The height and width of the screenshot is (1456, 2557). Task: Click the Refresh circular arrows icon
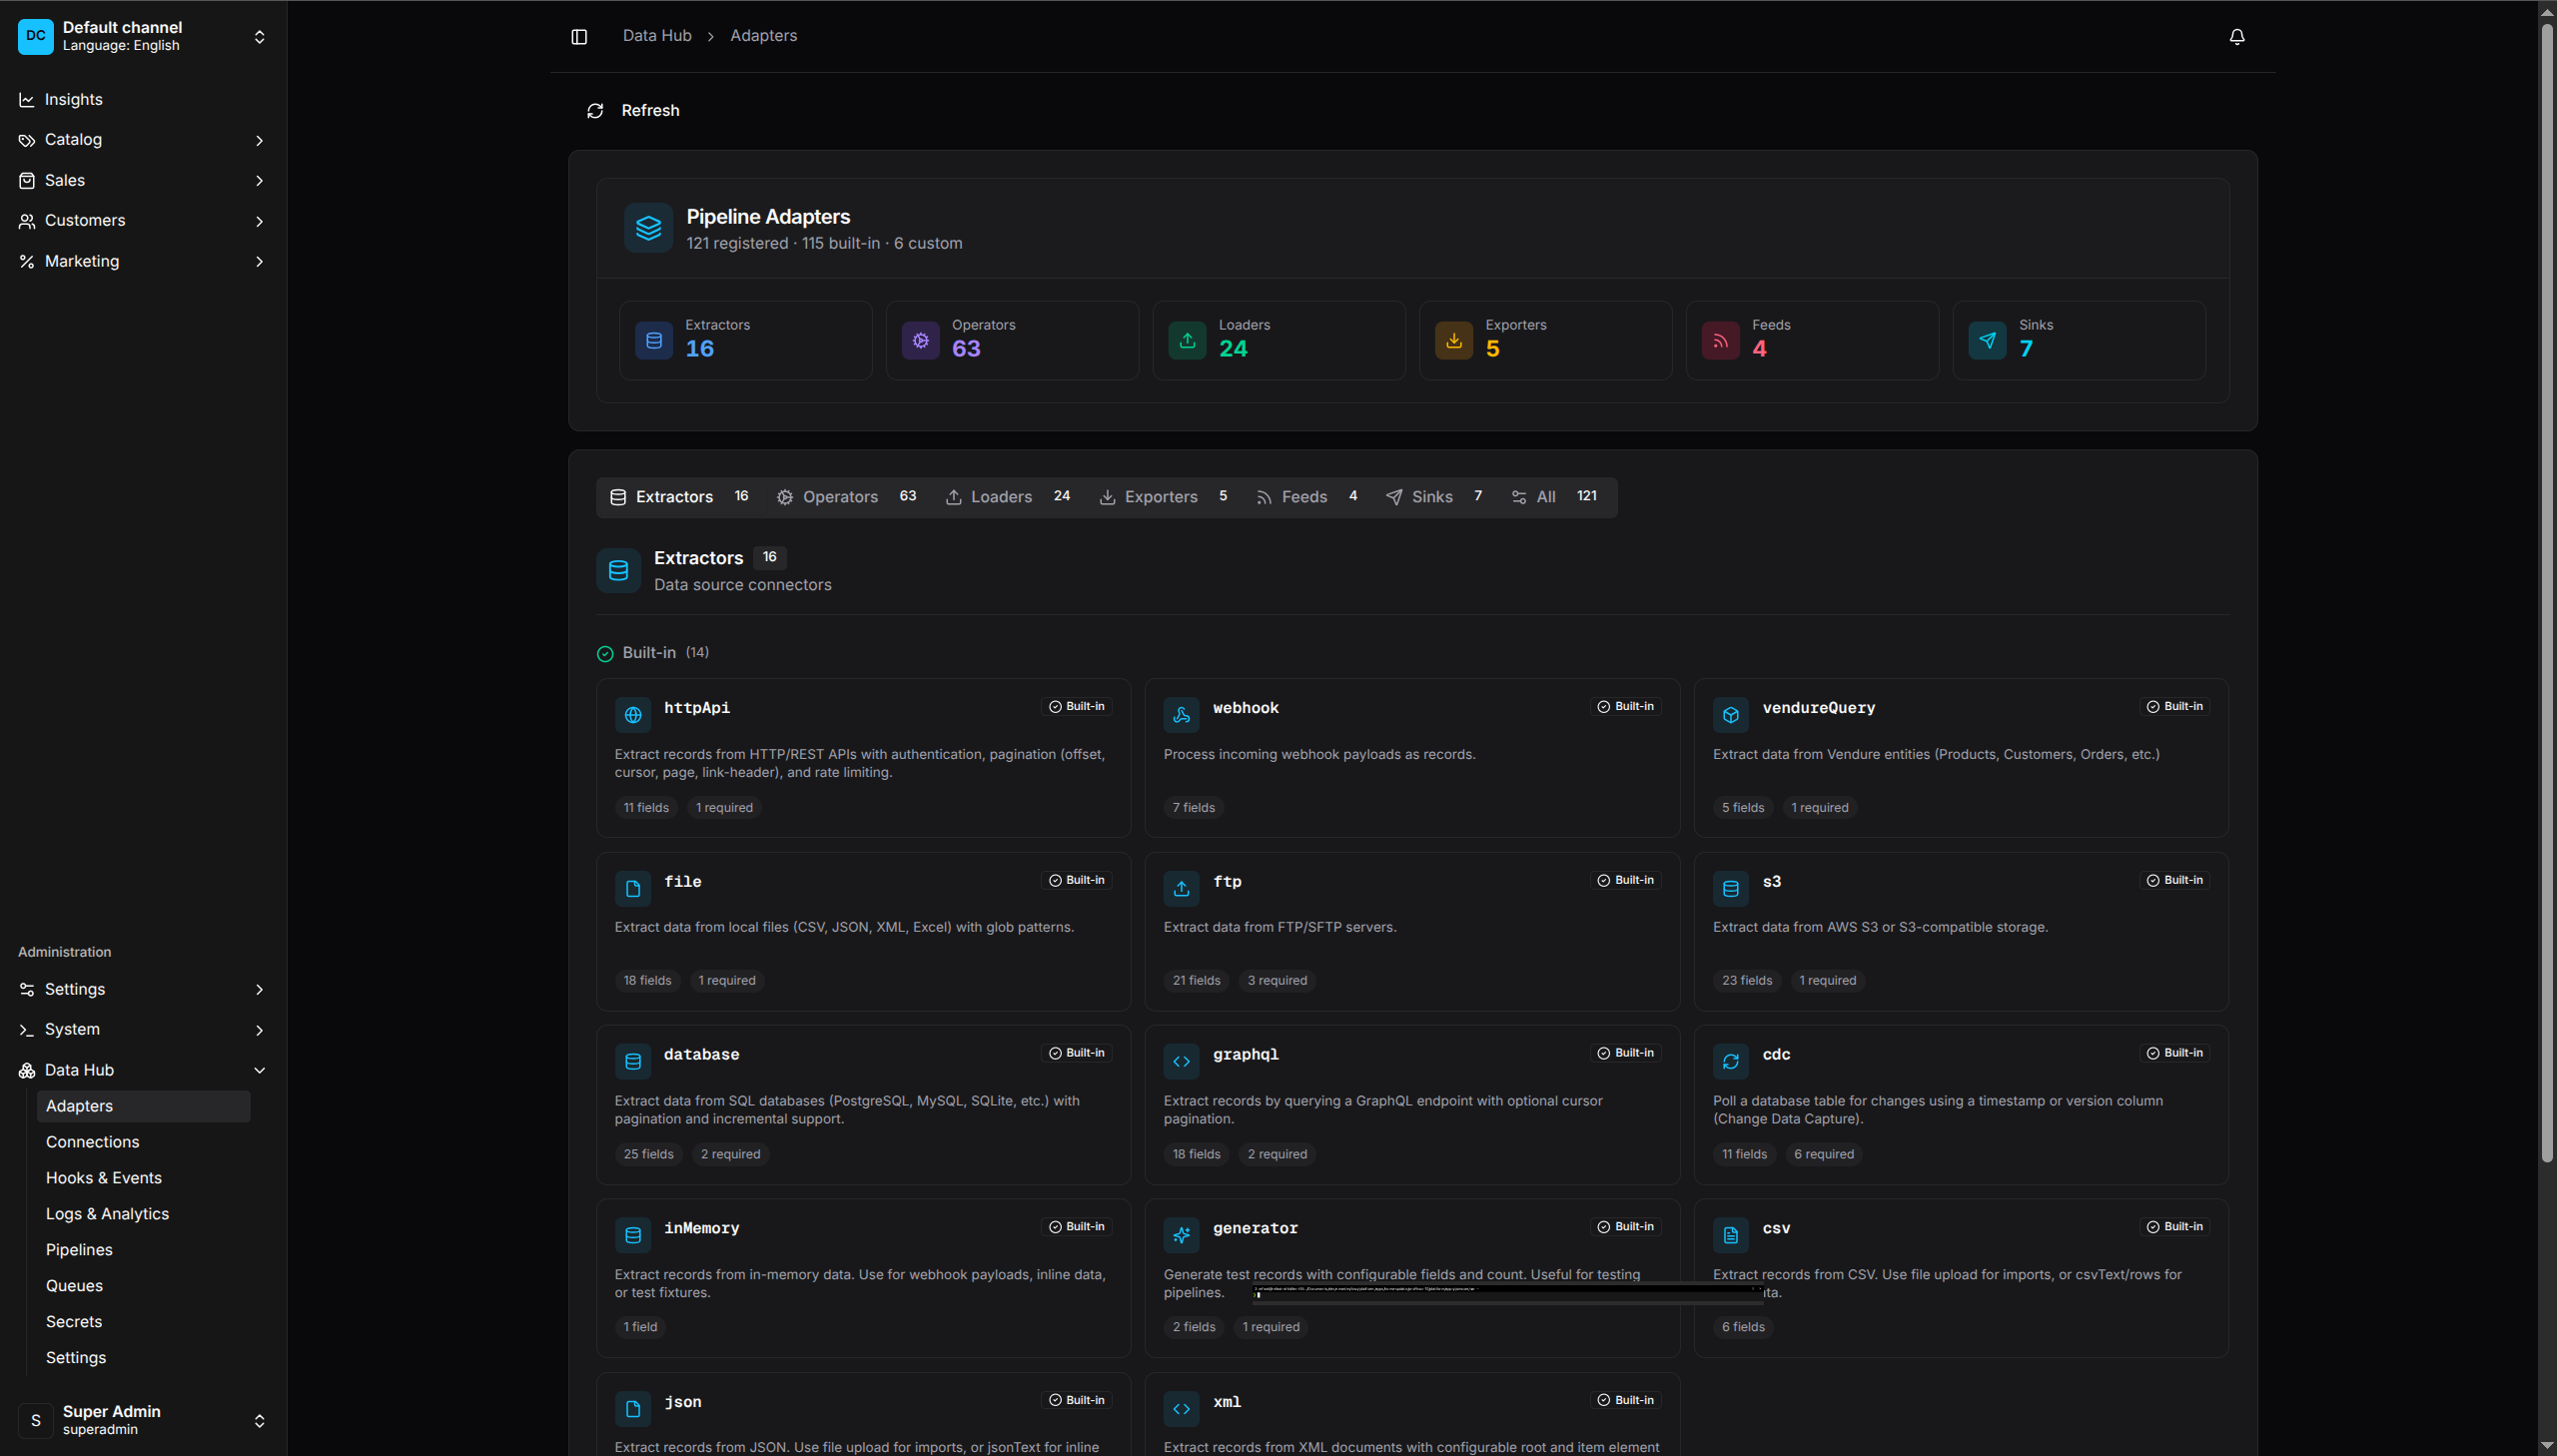[x=595, y=111]
